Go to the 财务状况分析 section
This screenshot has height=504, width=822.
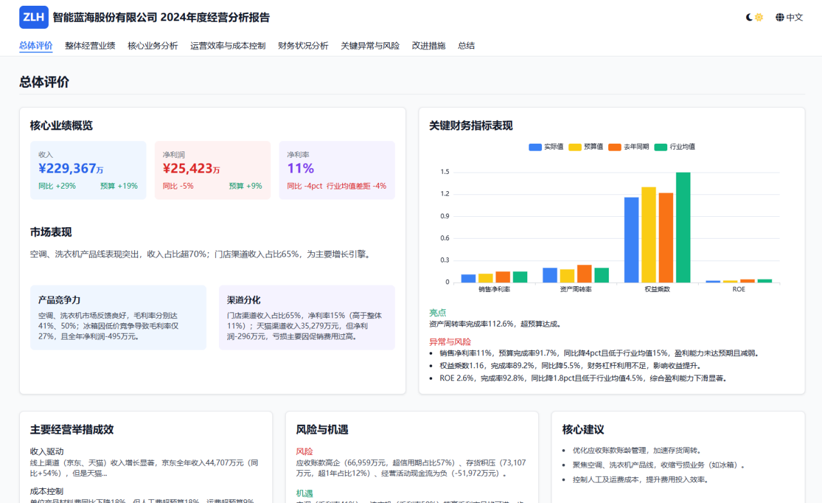pos(303,46)
